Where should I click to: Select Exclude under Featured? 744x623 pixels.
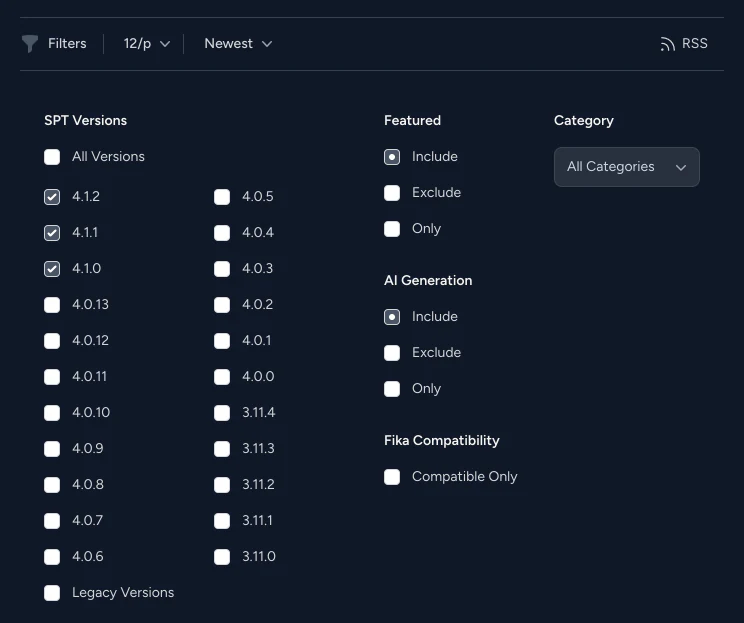coord(392,193)
